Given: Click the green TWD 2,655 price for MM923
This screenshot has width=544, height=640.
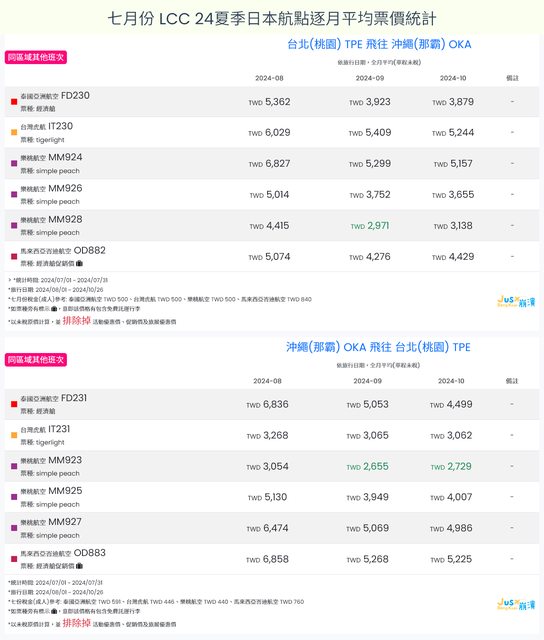Looking at the screenshot, I should 367,467.
